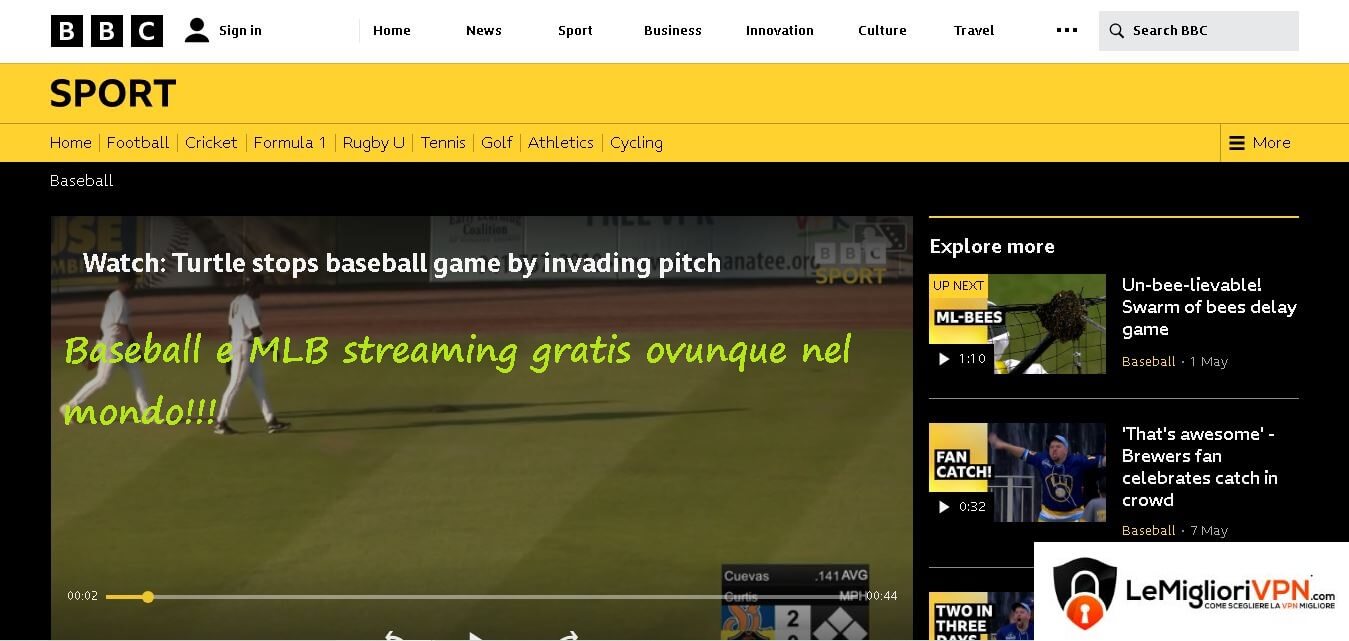The height and width of the screenshot is (641, 1349).
Task: Open News in the top navigation
Action: pyautogui.click(x=484, y=31)
